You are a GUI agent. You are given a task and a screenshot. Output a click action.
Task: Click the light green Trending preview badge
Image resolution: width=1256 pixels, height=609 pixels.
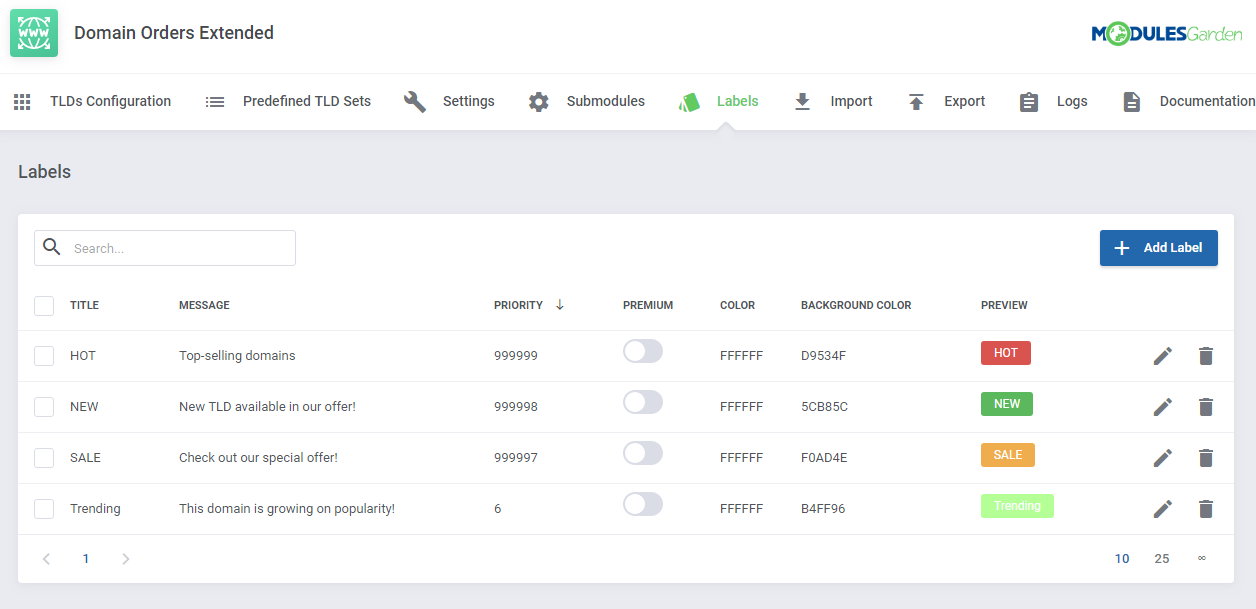click(1017, 506)
